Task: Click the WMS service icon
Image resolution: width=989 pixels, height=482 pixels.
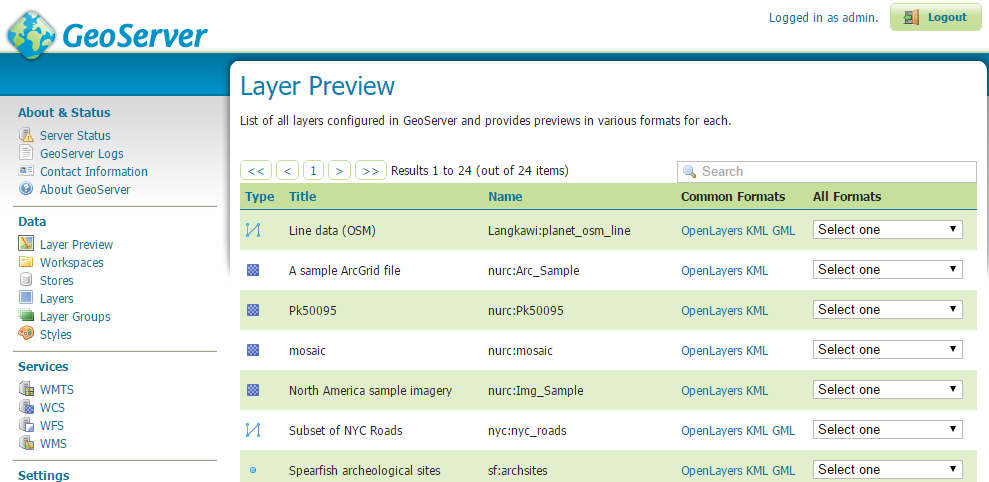Action: point(26,443)
